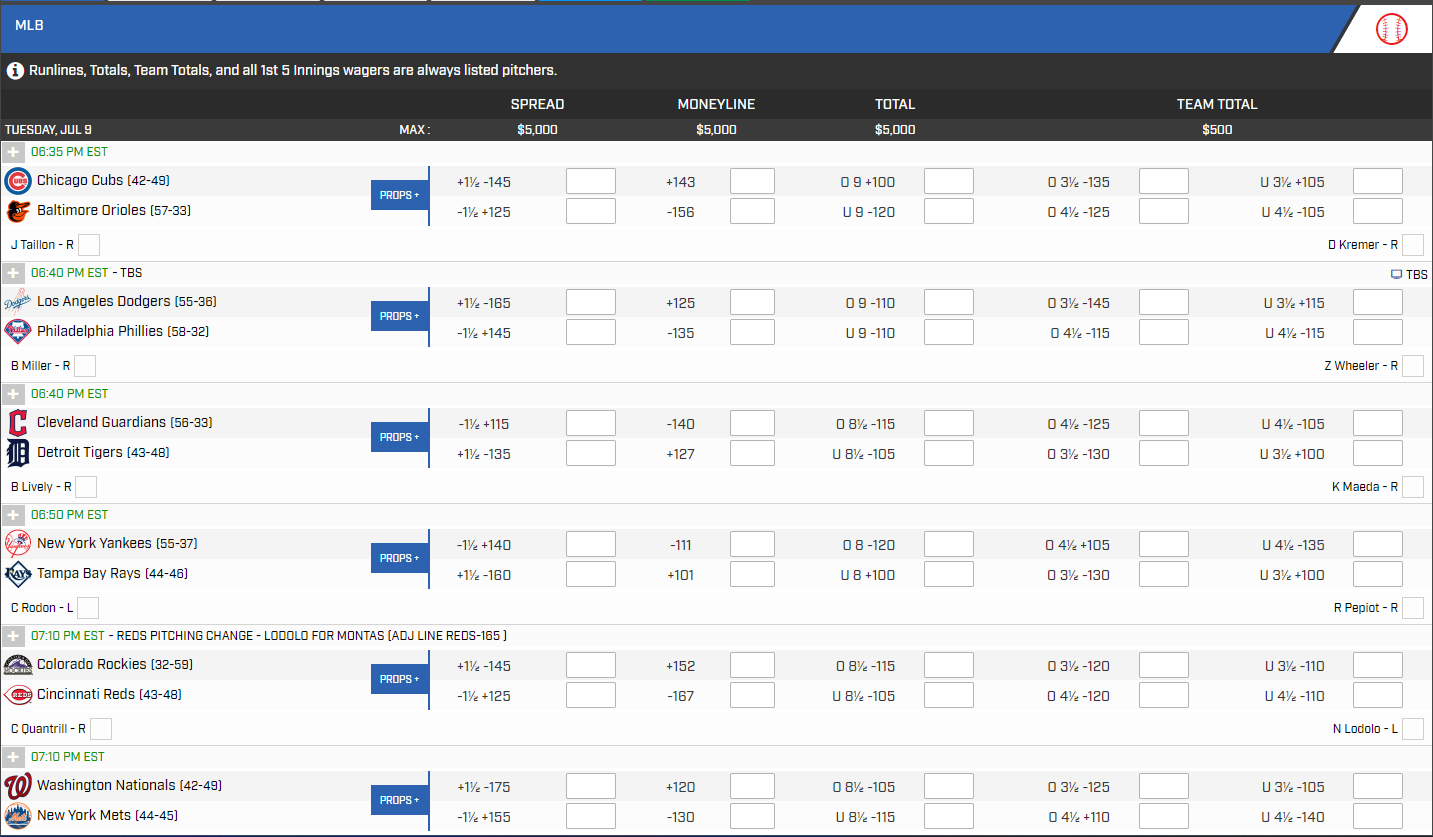Viewport: 1433px width, 837px height.
Task: Check the D Kremer pitcher checkbox
Action: [1413, 245]
